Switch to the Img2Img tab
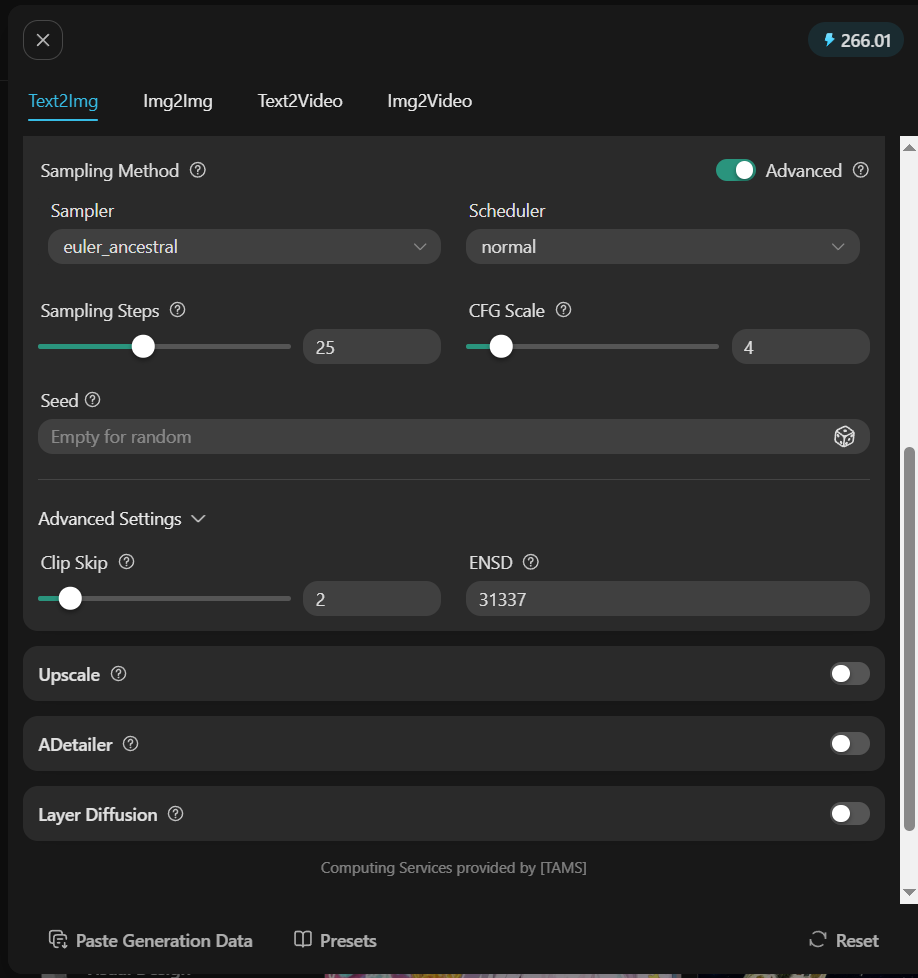The image size is (918, 978). [178, 101]
